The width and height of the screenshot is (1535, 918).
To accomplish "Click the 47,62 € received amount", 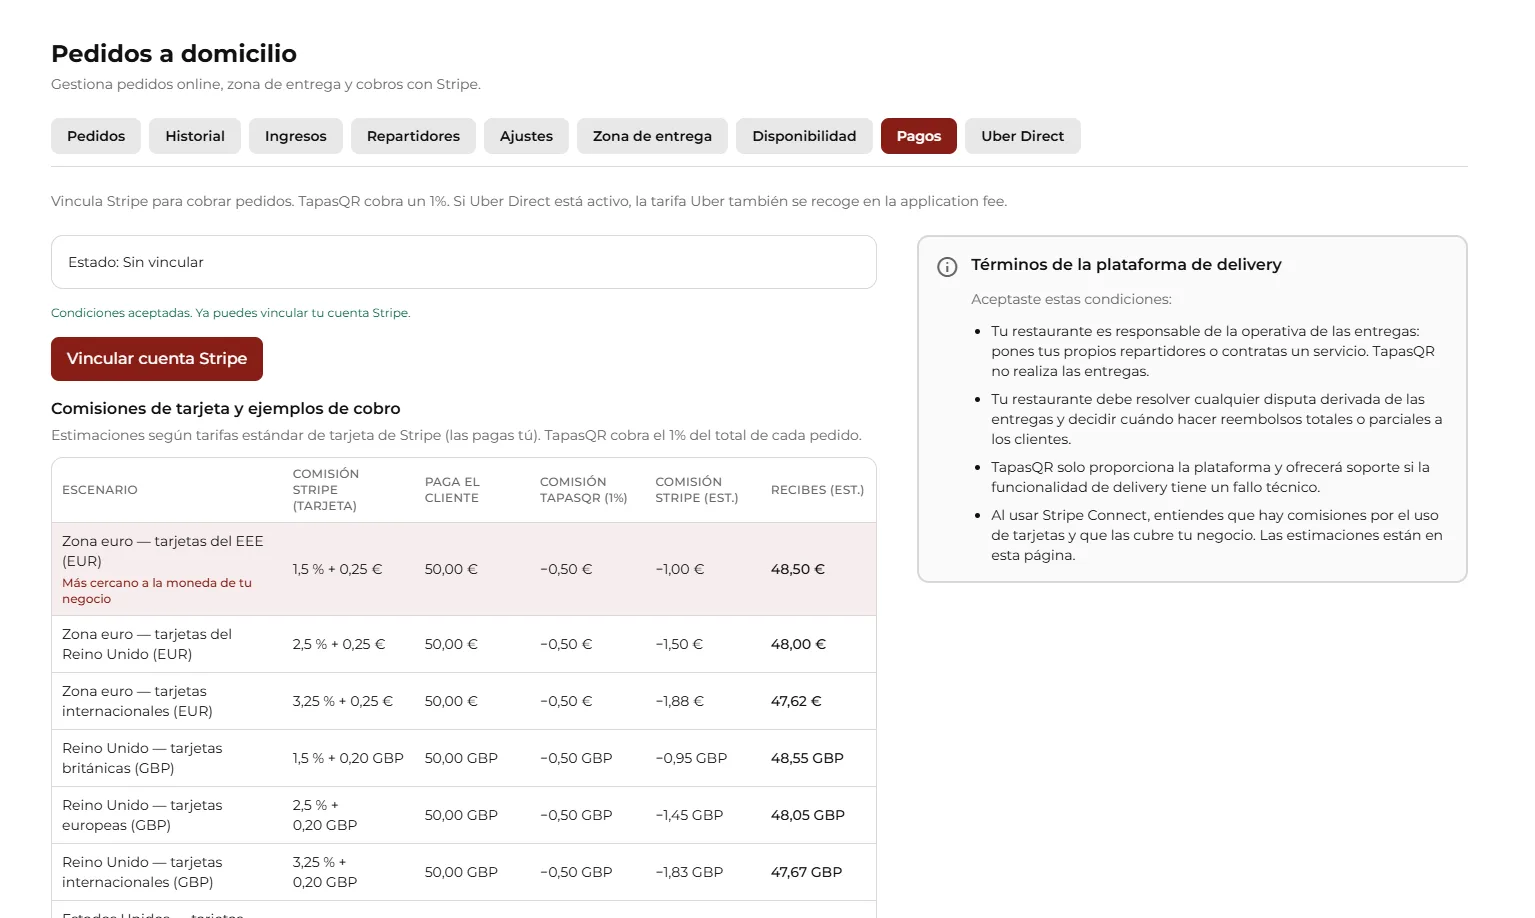I will point(796,701).
